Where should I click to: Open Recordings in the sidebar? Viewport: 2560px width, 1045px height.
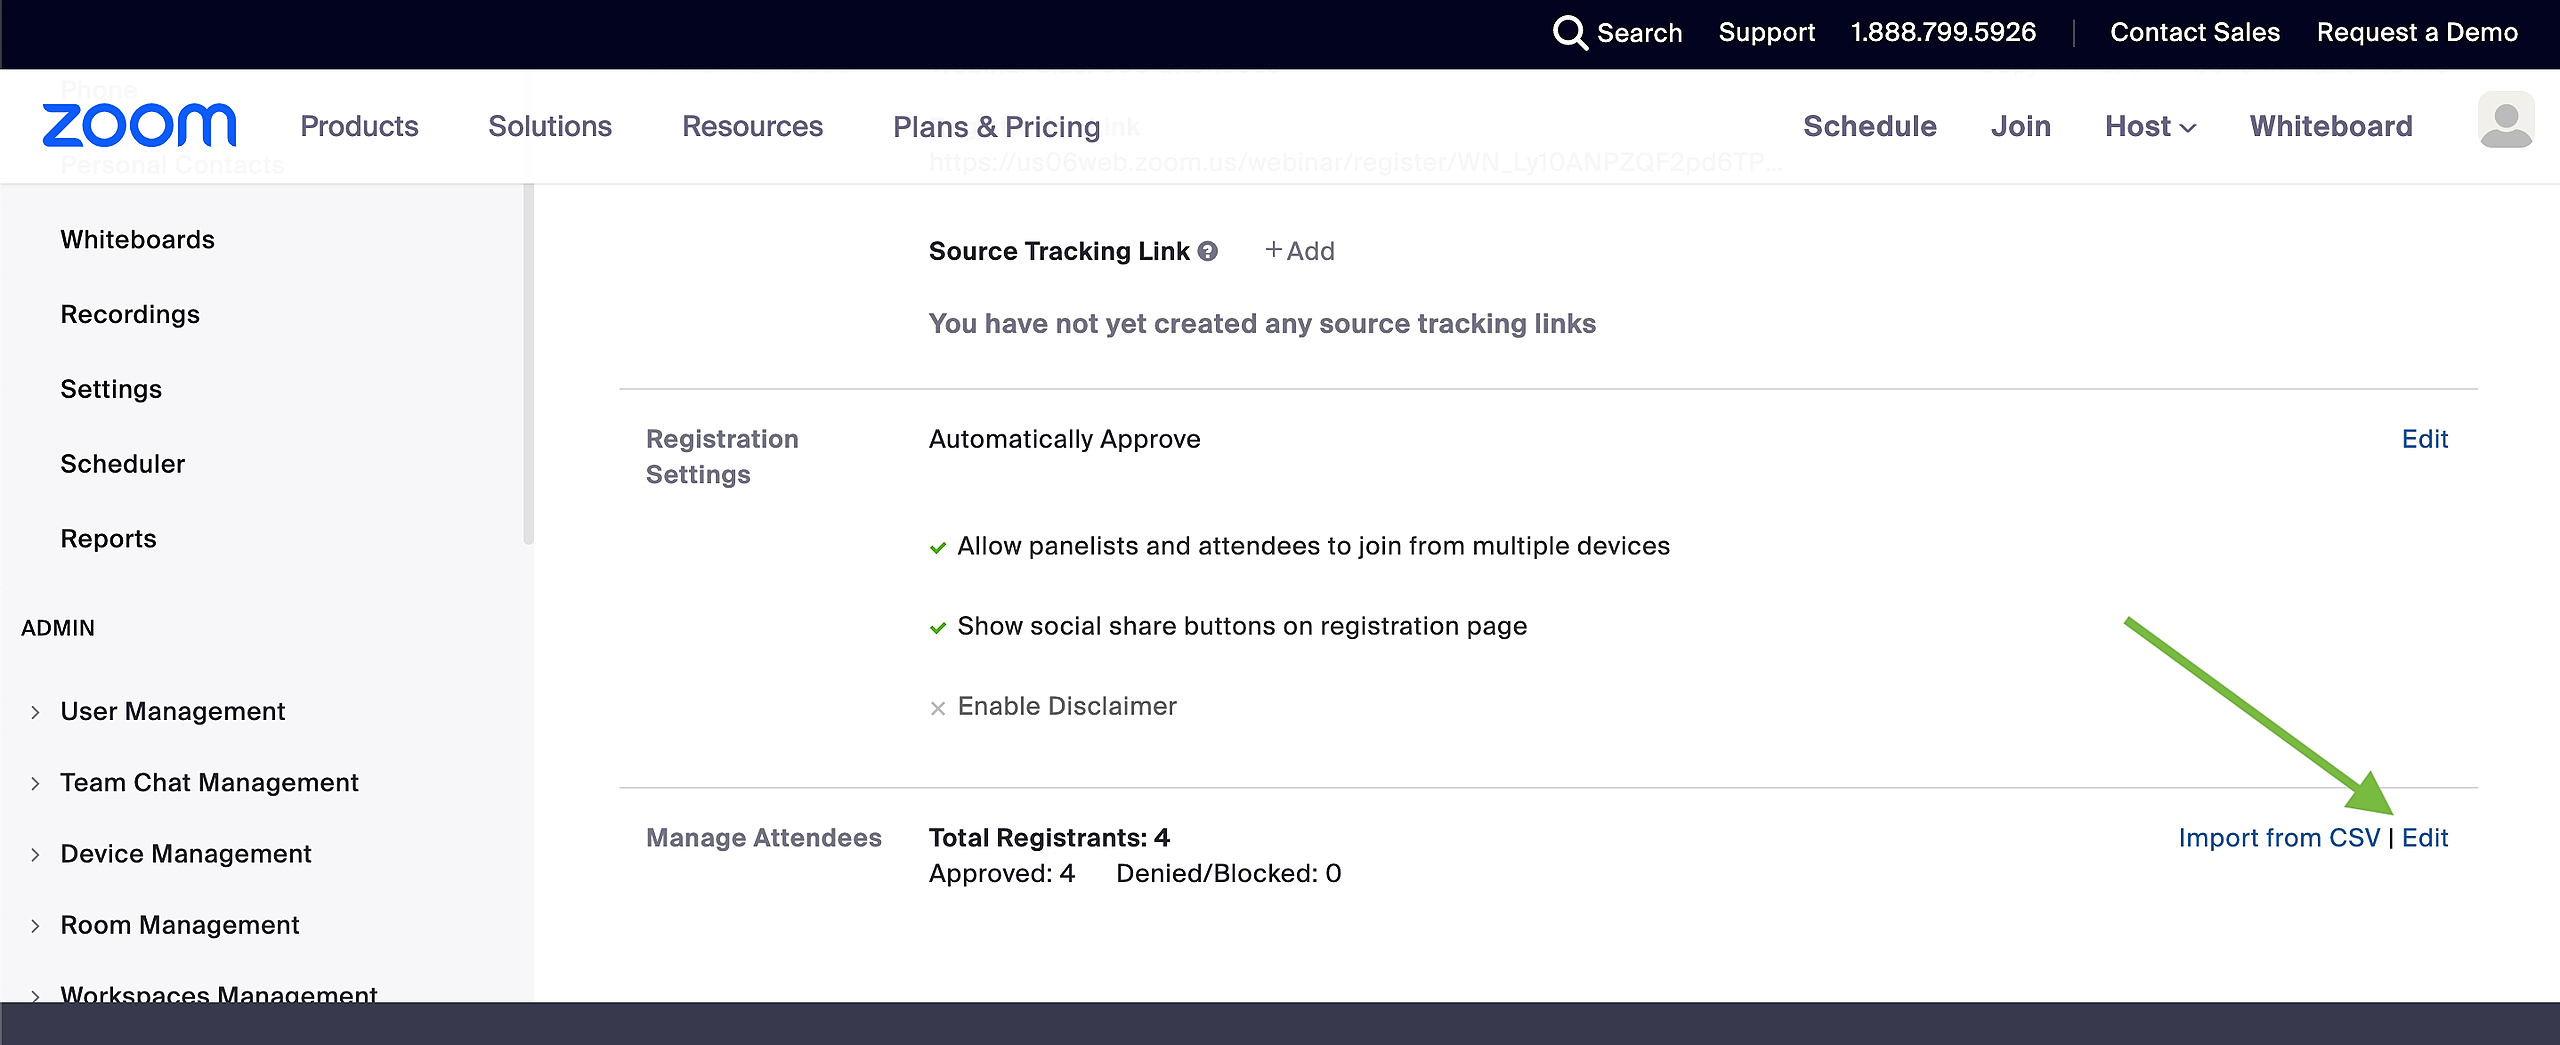[x=130, y=315]
